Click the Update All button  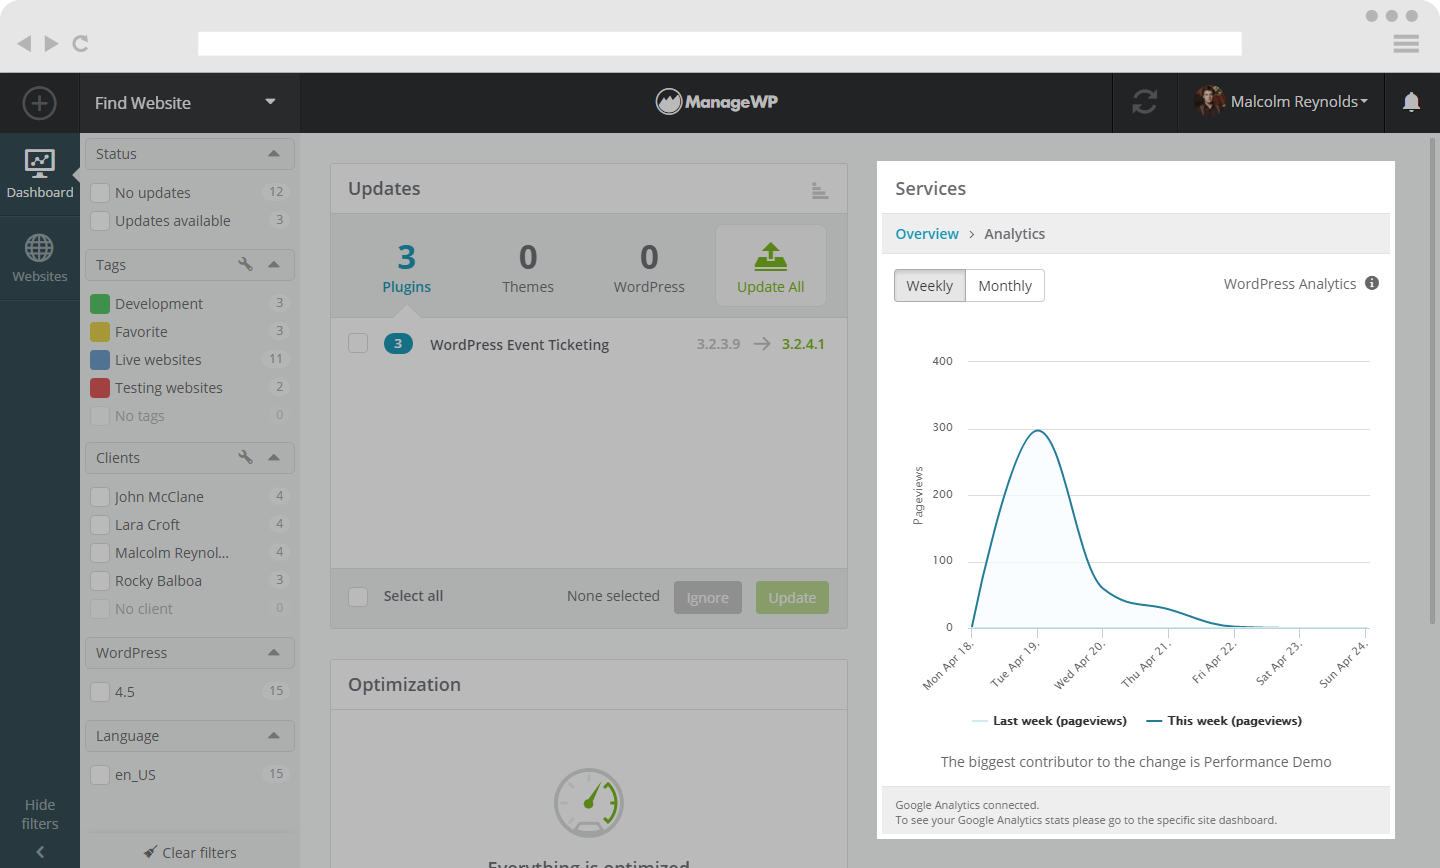point(771,265)
